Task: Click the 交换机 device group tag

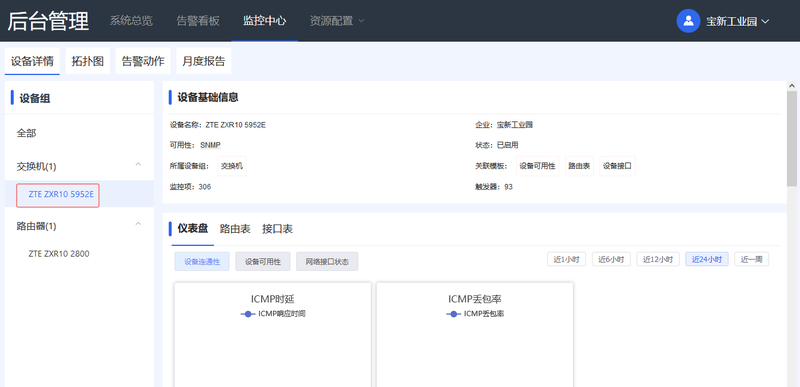Action: pyautogui.click(x=232, y=166)
